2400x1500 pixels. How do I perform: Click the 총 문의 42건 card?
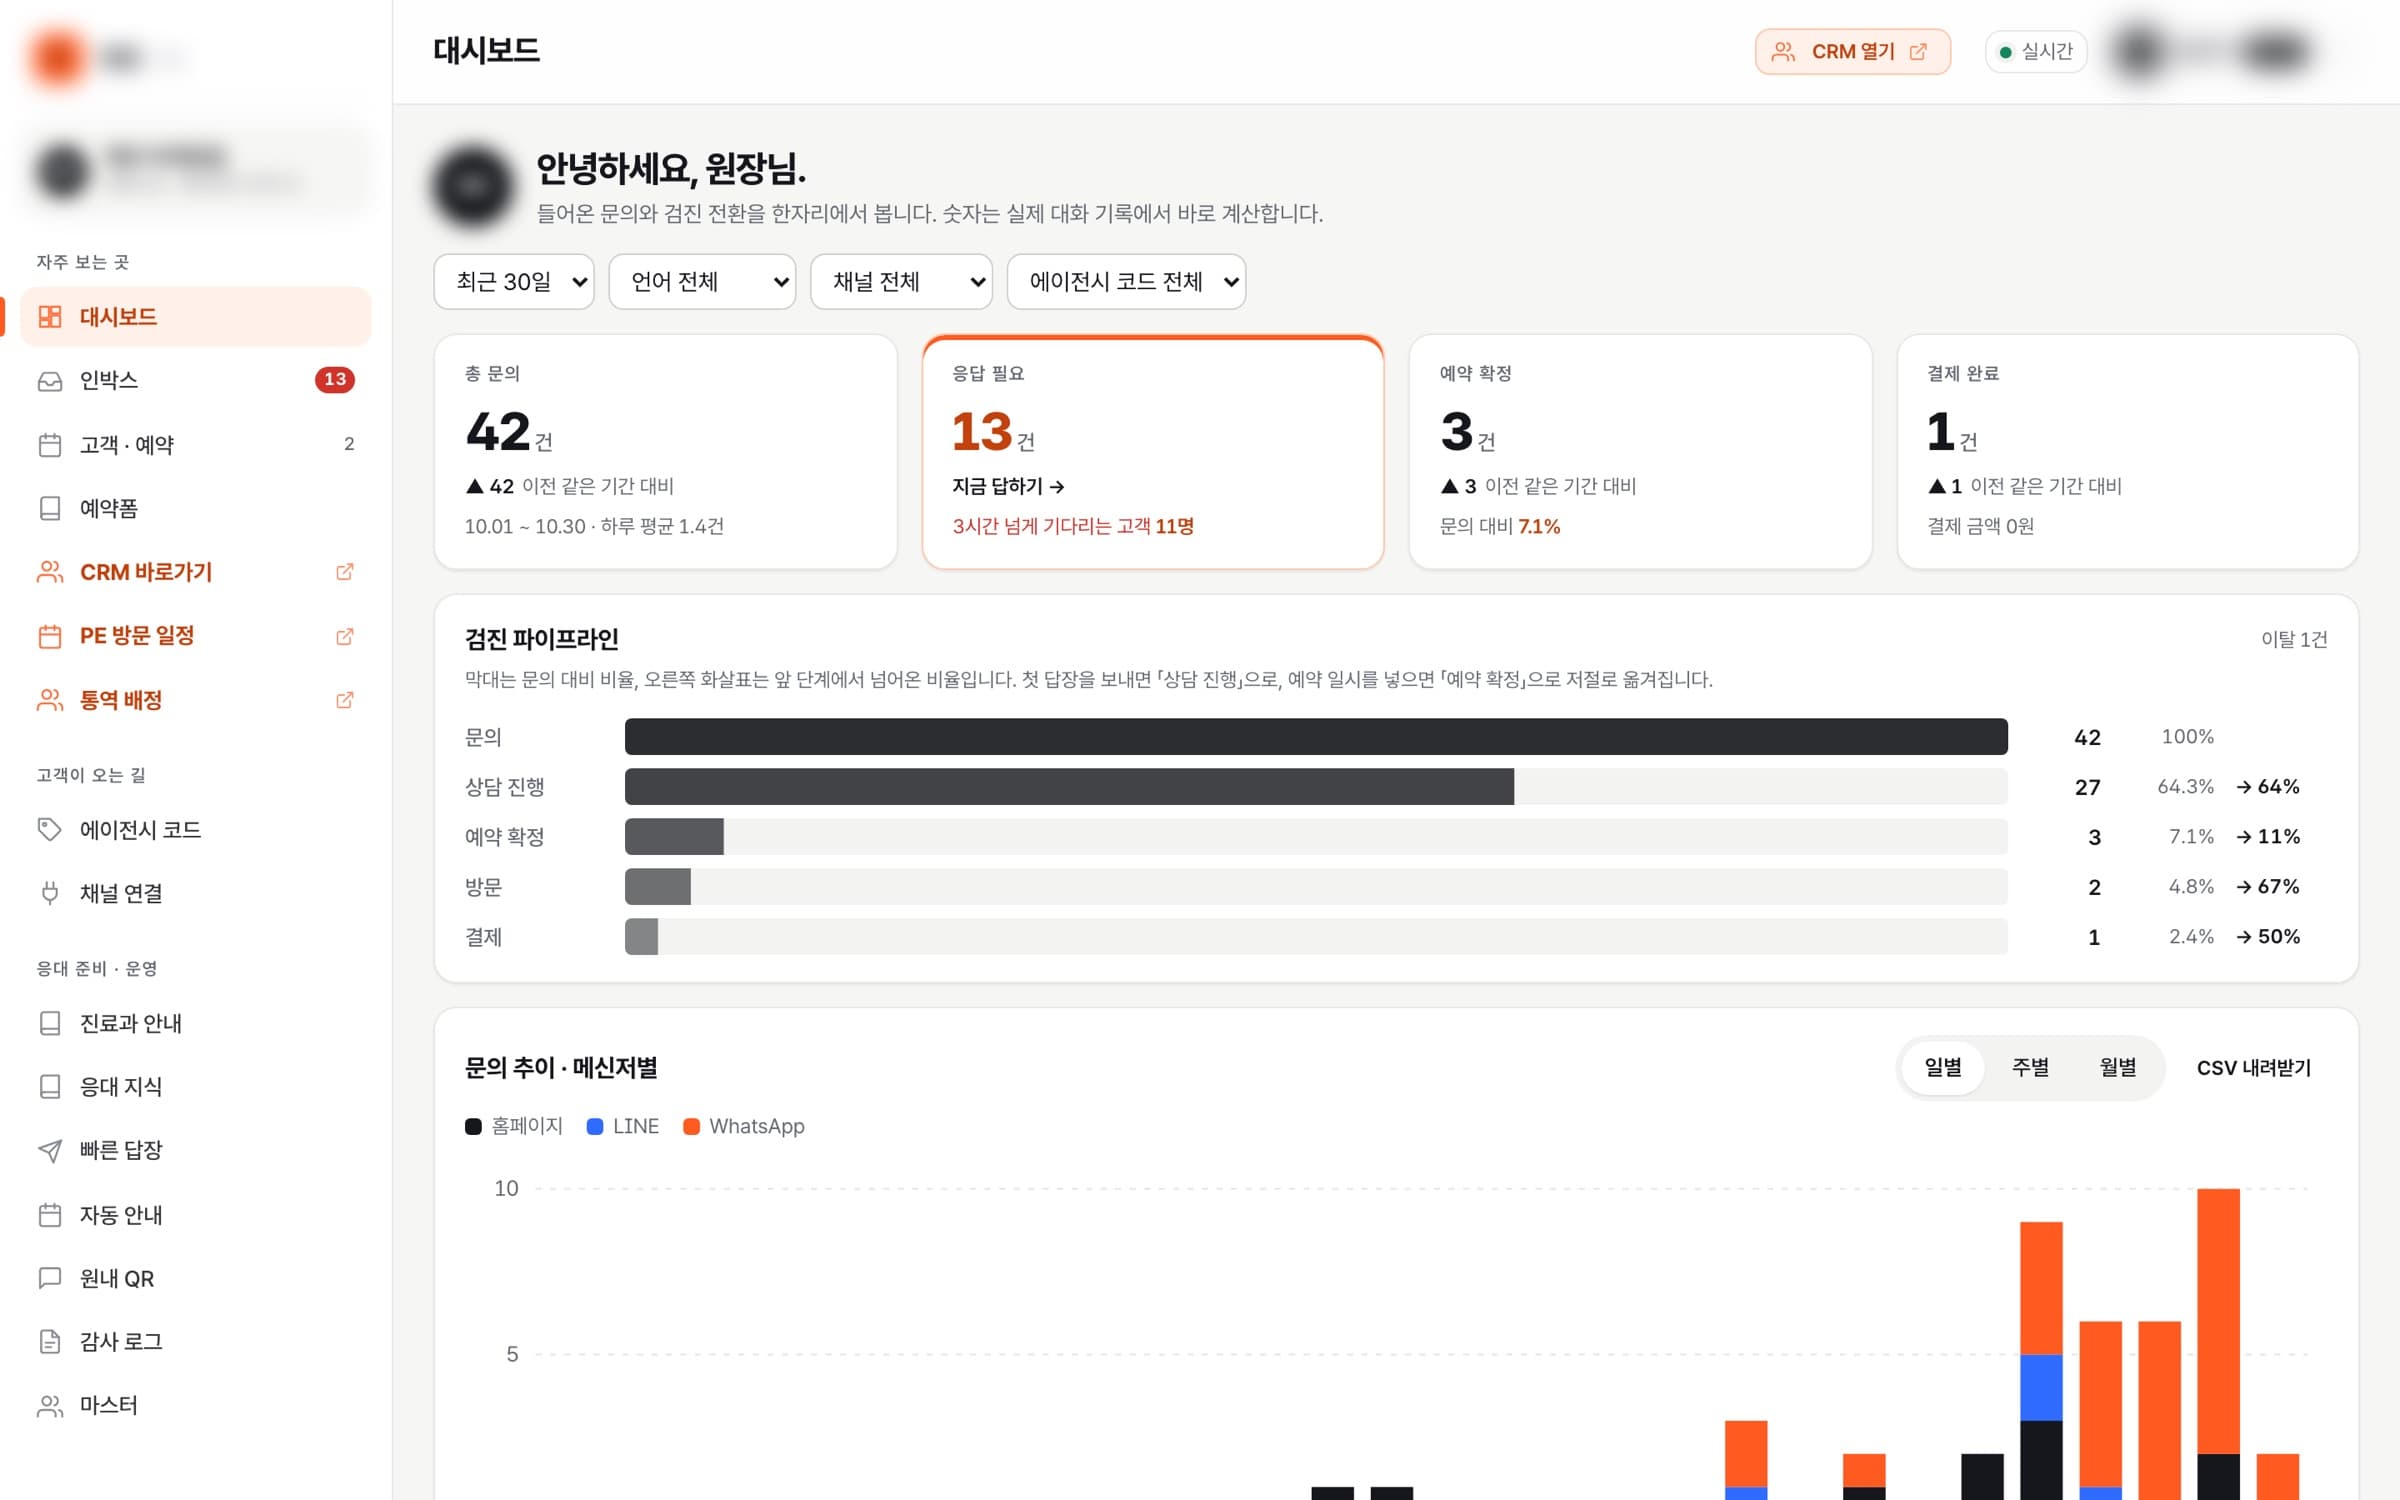[x=666, y=452]
